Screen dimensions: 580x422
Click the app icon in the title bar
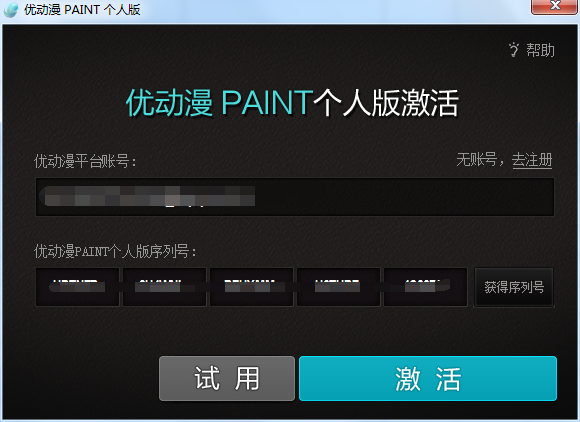[x=11, y=10]
